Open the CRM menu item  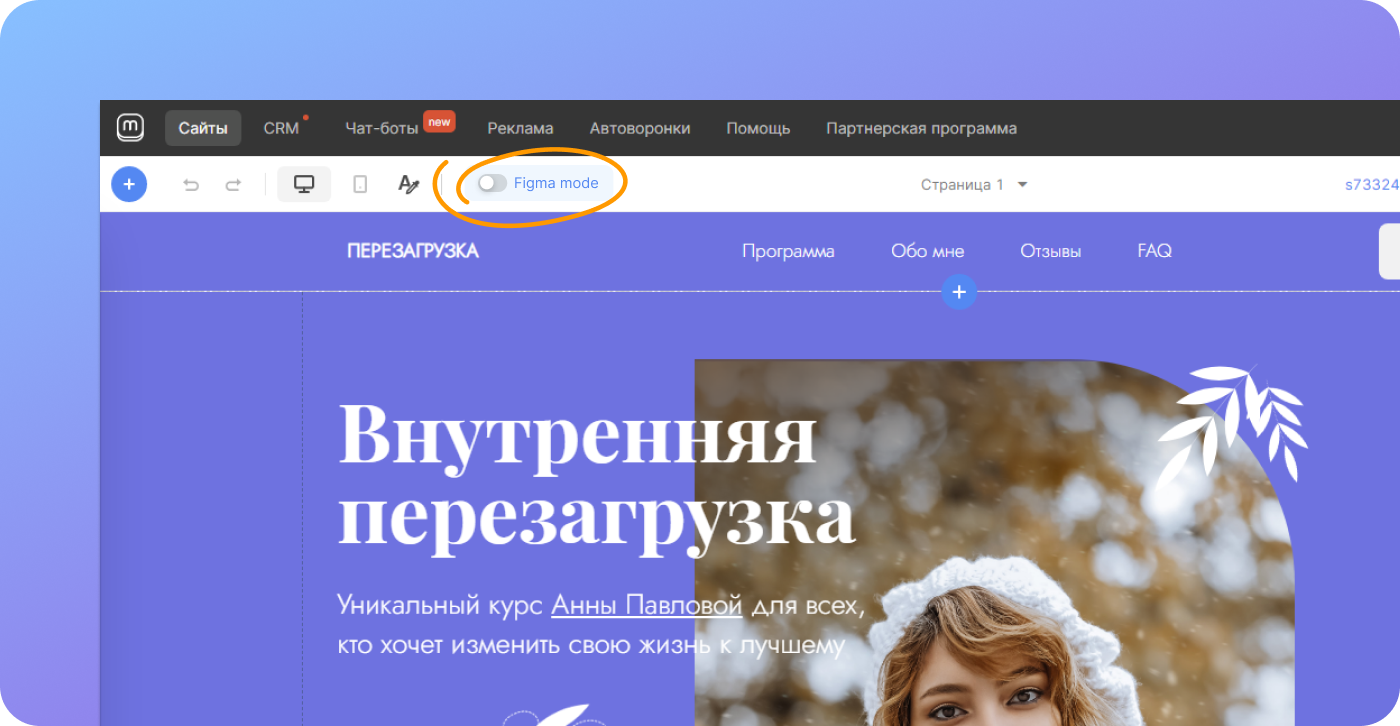pyautogui.click(x=282, y=128)
